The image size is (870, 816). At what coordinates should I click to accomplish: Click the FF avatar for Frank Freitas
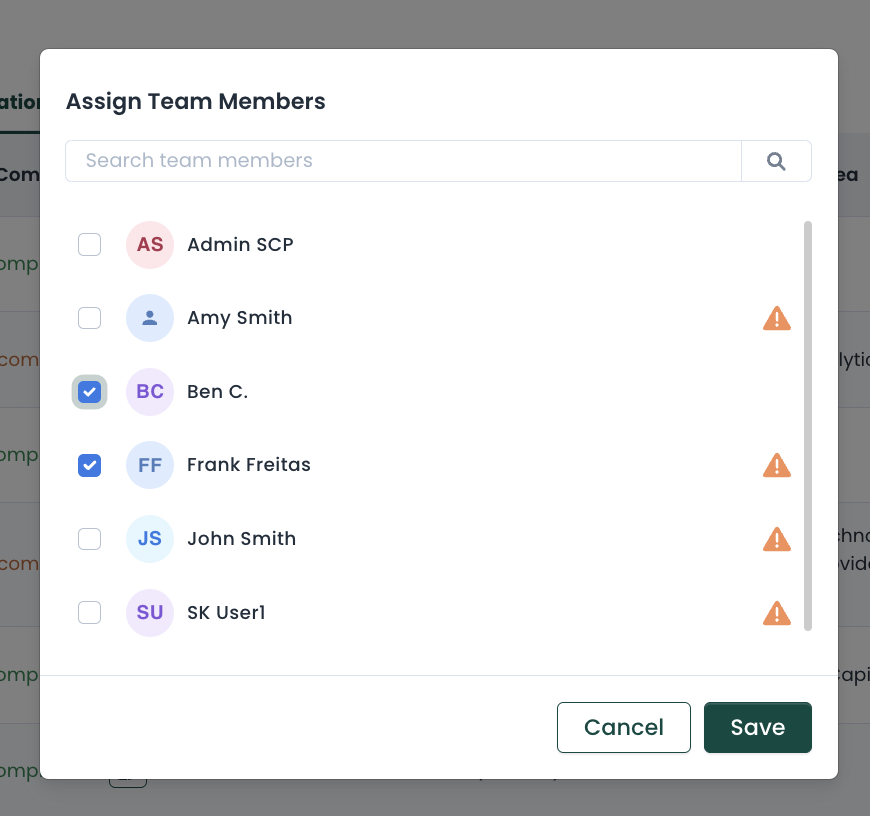pos(150,465)
